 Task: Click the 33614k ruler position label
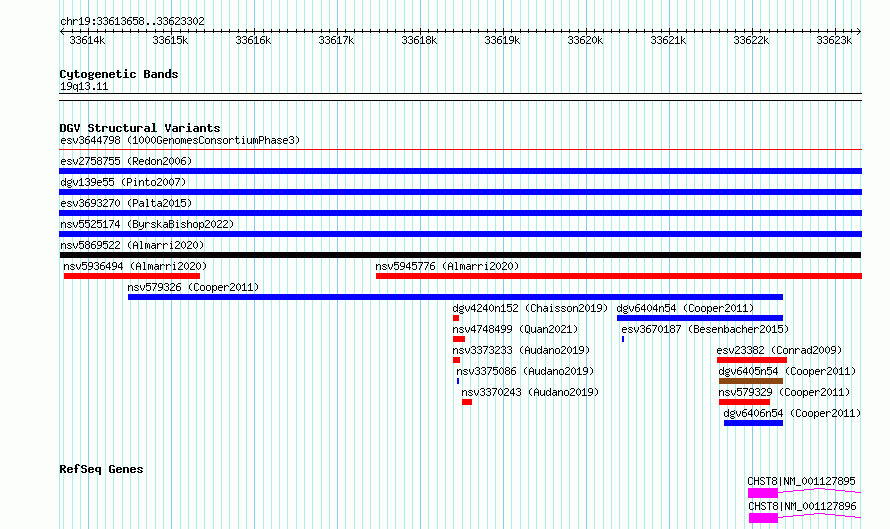point(87,40)
